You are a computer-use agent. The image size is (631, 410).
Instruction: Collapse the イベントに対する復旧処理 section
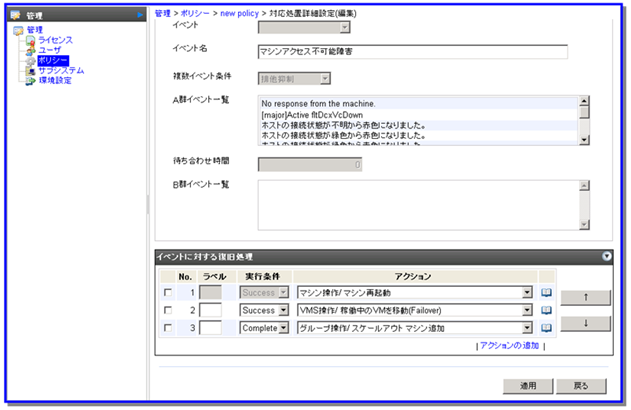606,256
